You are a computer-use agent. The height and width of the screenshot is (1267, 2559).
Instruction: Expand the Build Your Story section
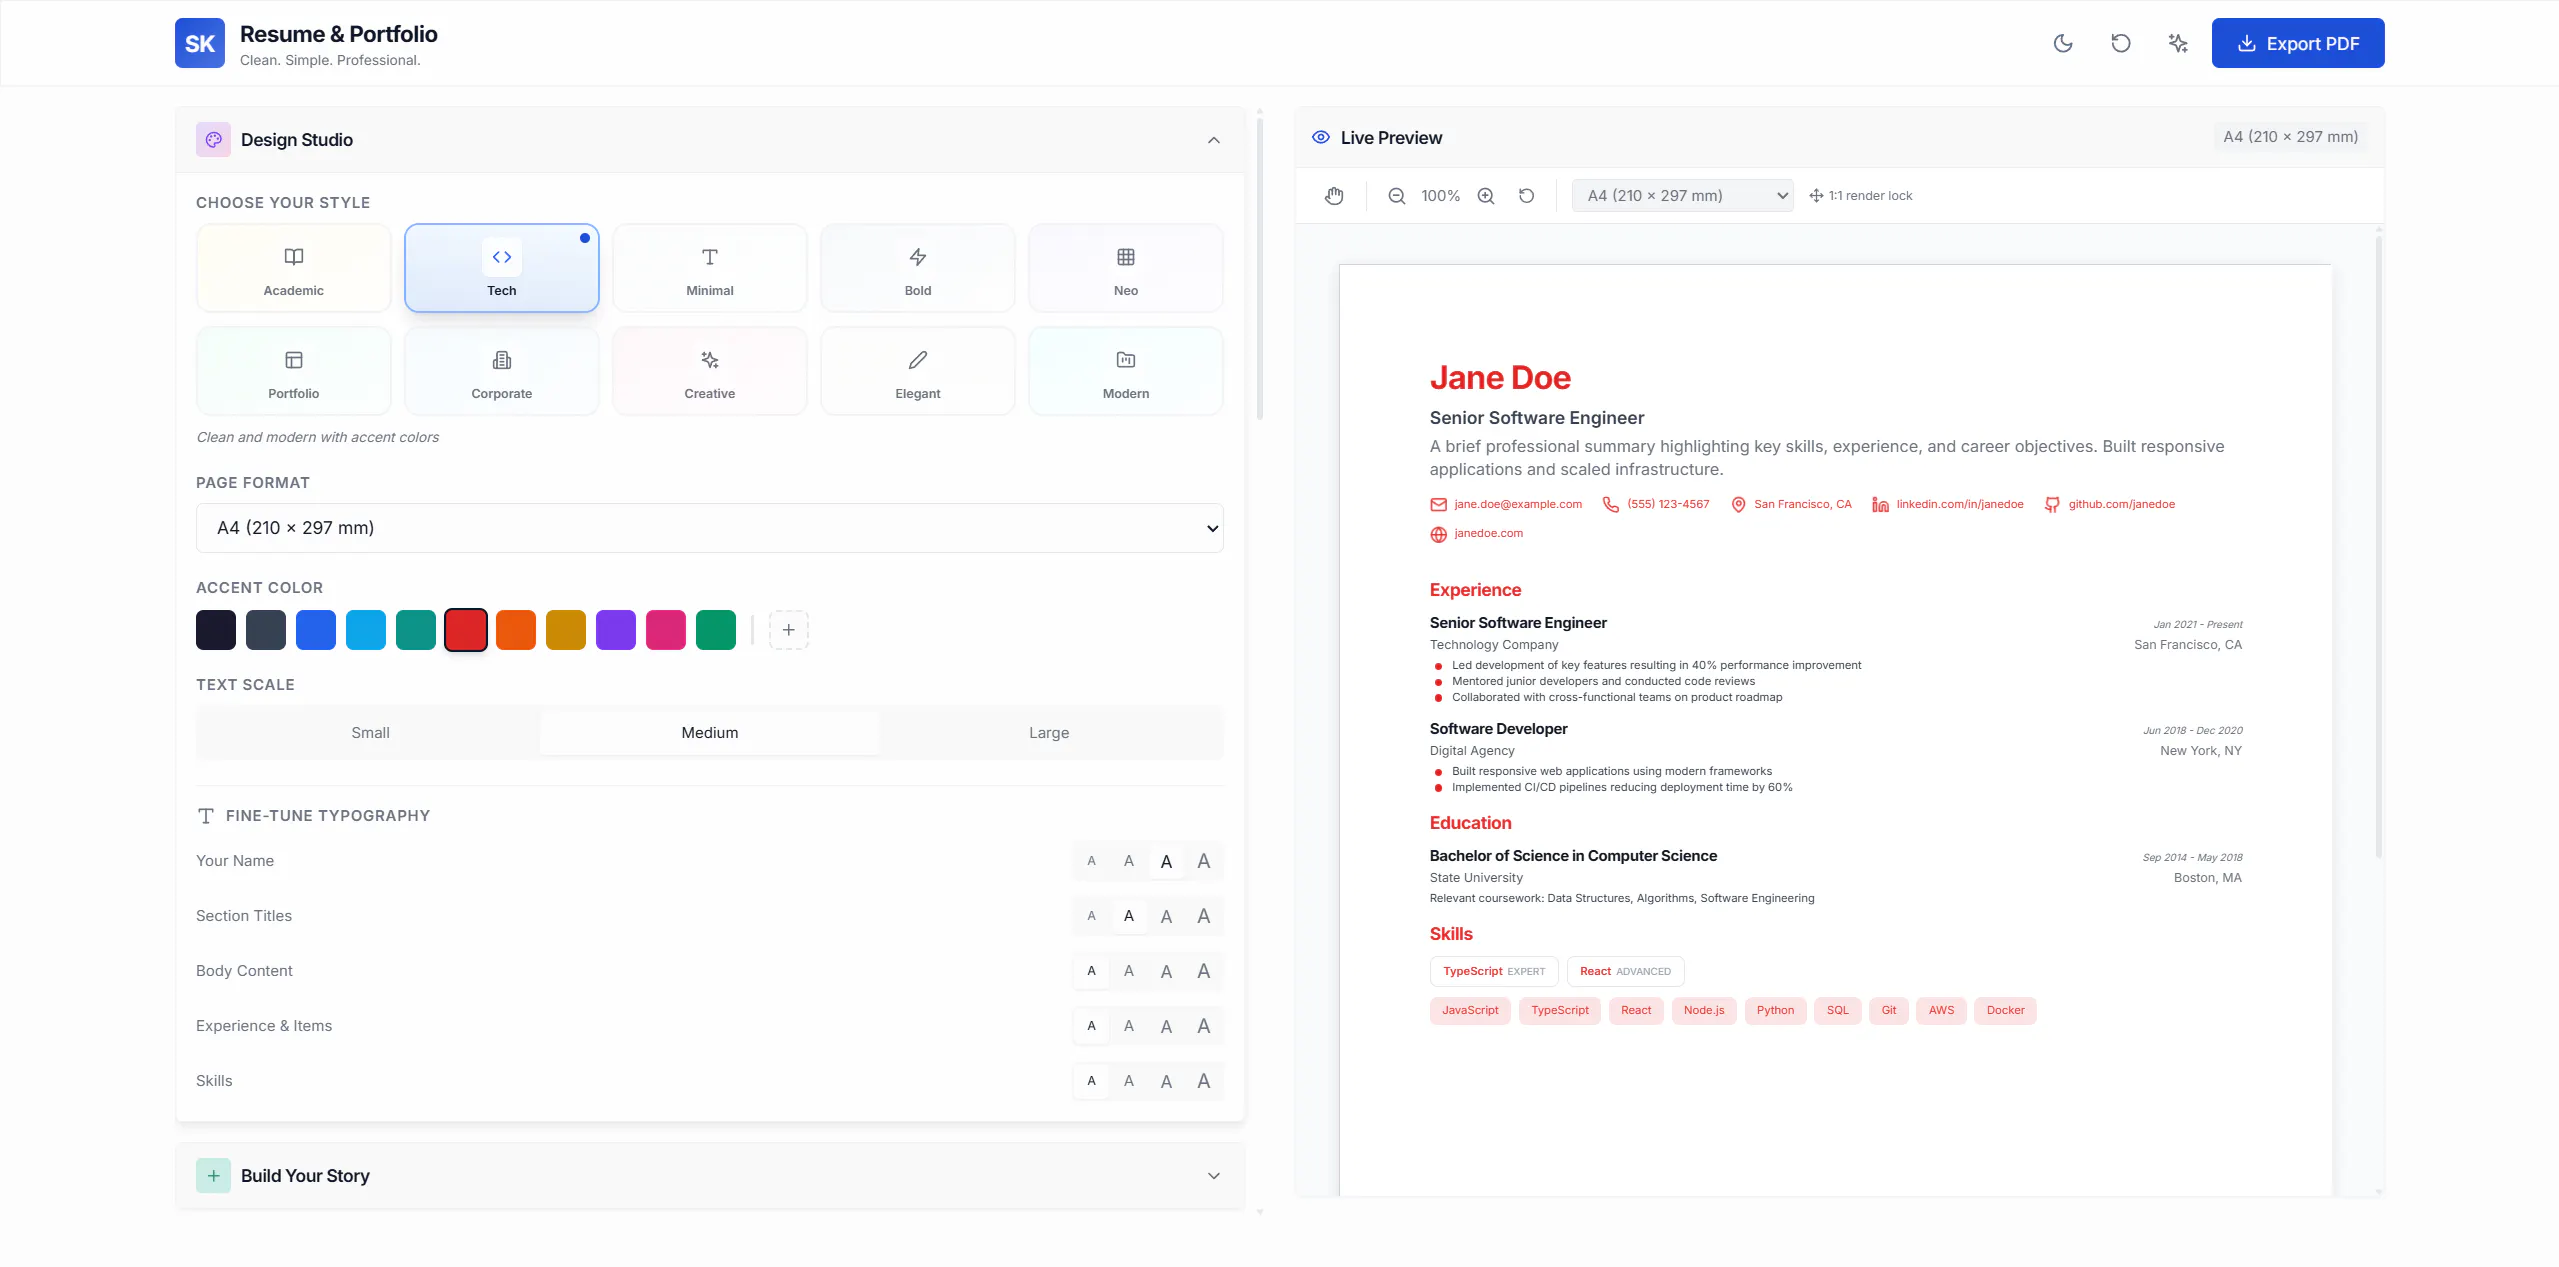click(x=1213, y=1176)
